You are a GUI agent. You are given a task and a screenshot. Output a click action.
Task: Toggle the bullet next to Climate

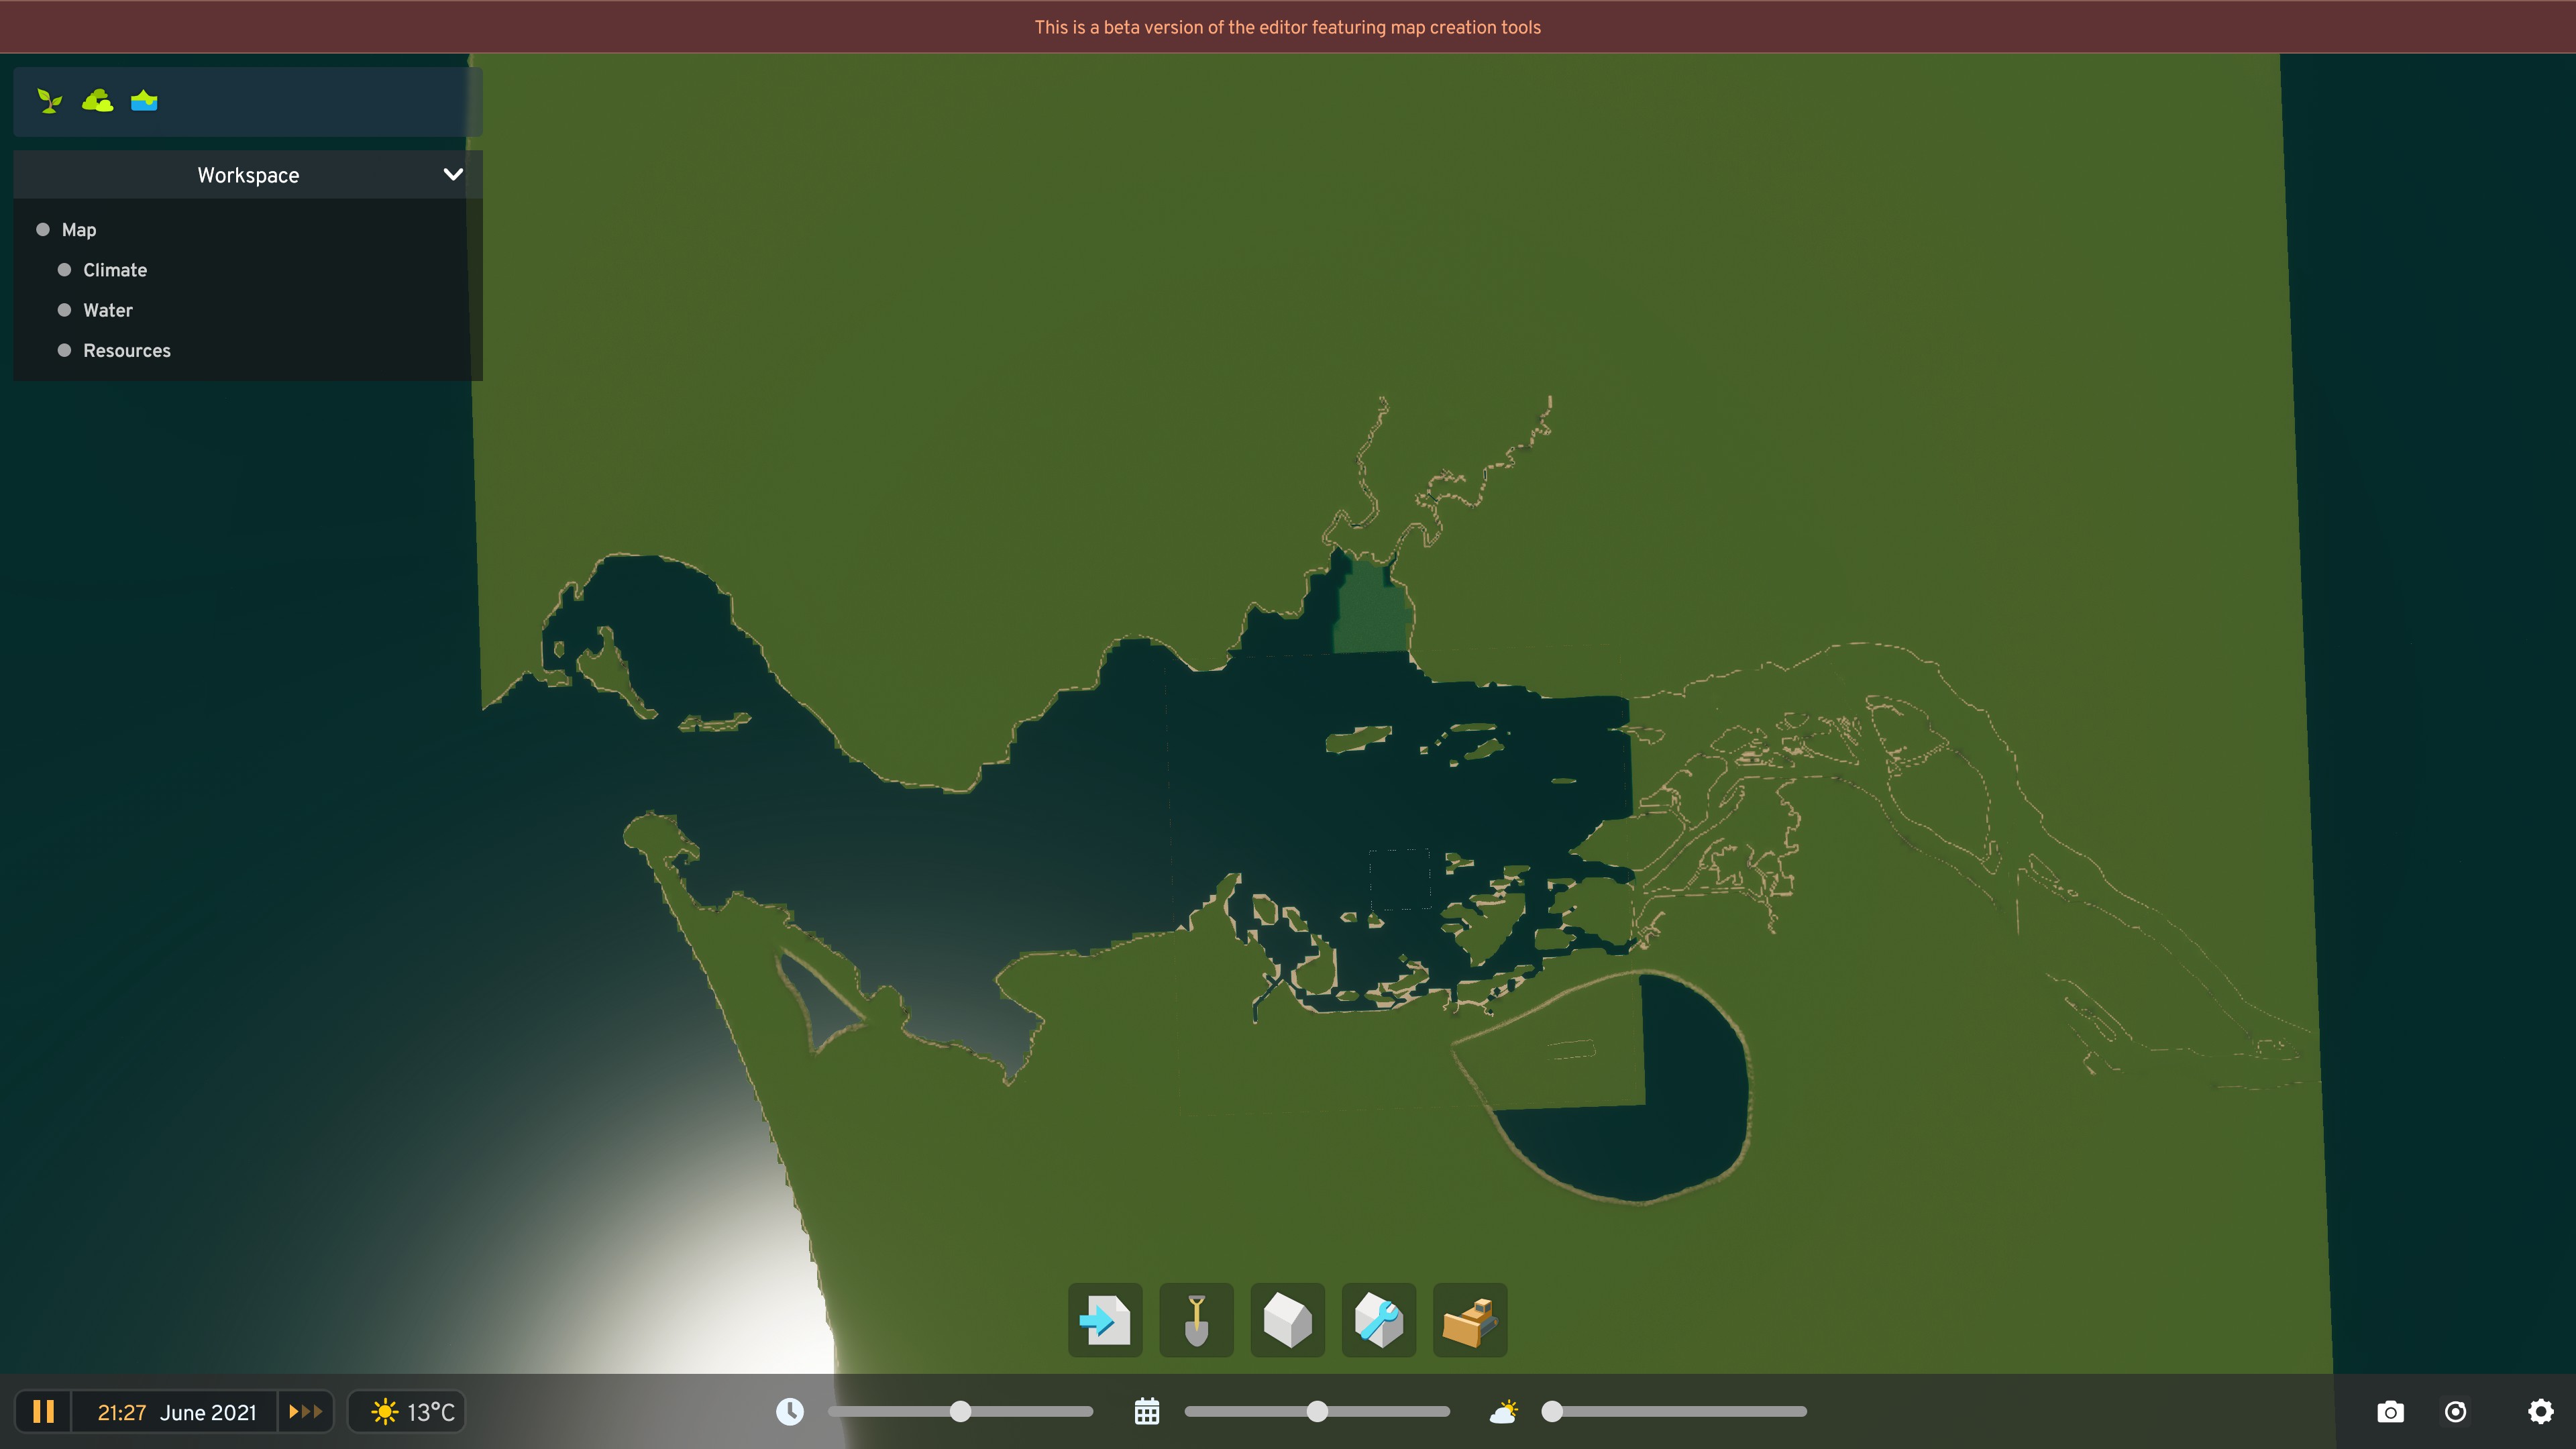click(x=65, y=270)
